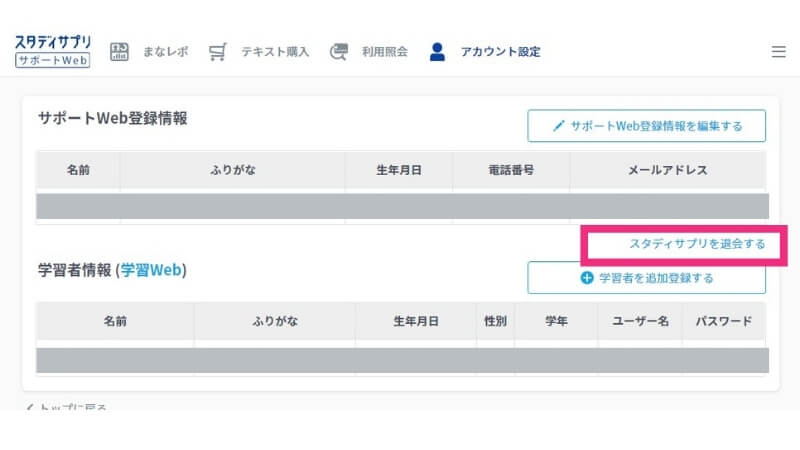Screen dimensions: 800x450
Task: Click the スタディサプリ サポートWeb logo
Action: (53, 51)
